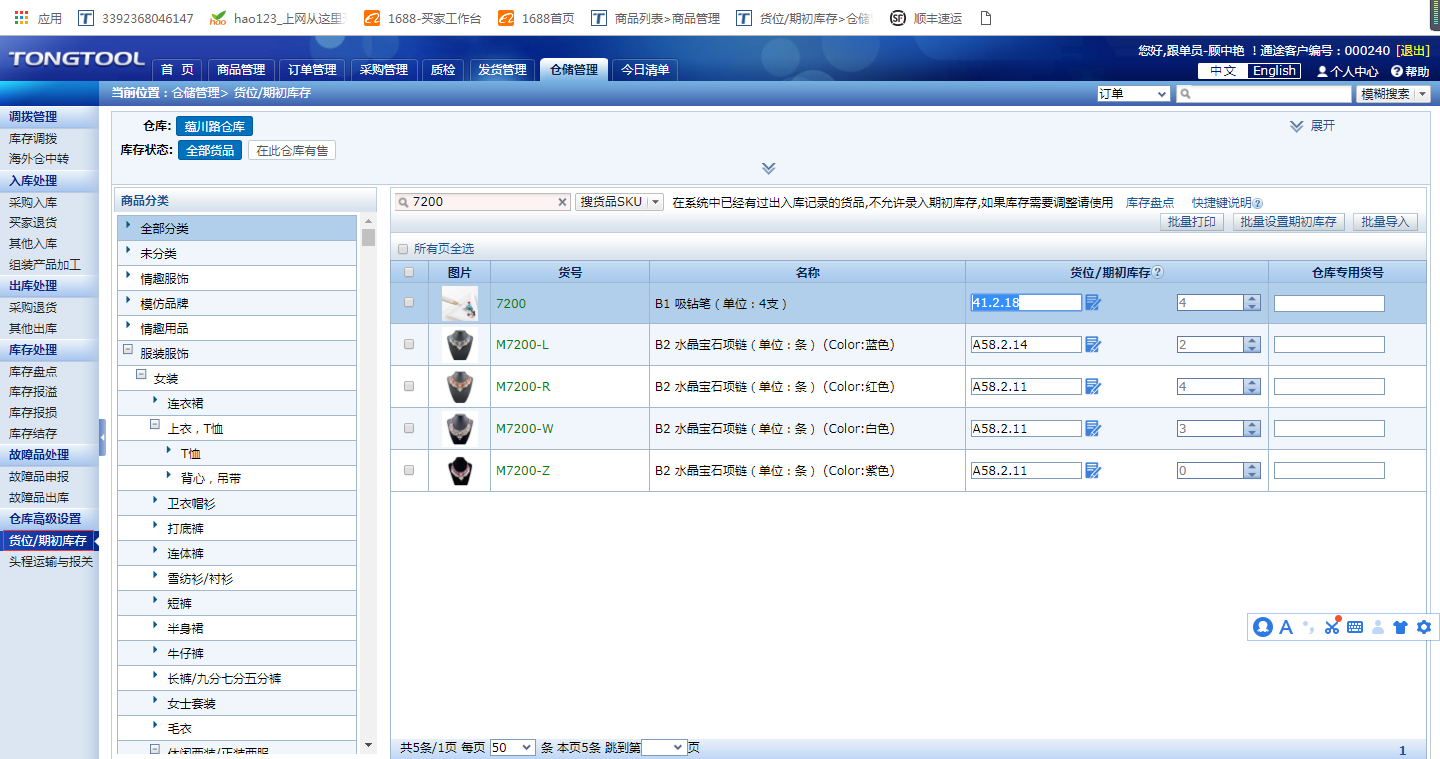Clear the 7200 search box via X icon

tap(562, 201)
